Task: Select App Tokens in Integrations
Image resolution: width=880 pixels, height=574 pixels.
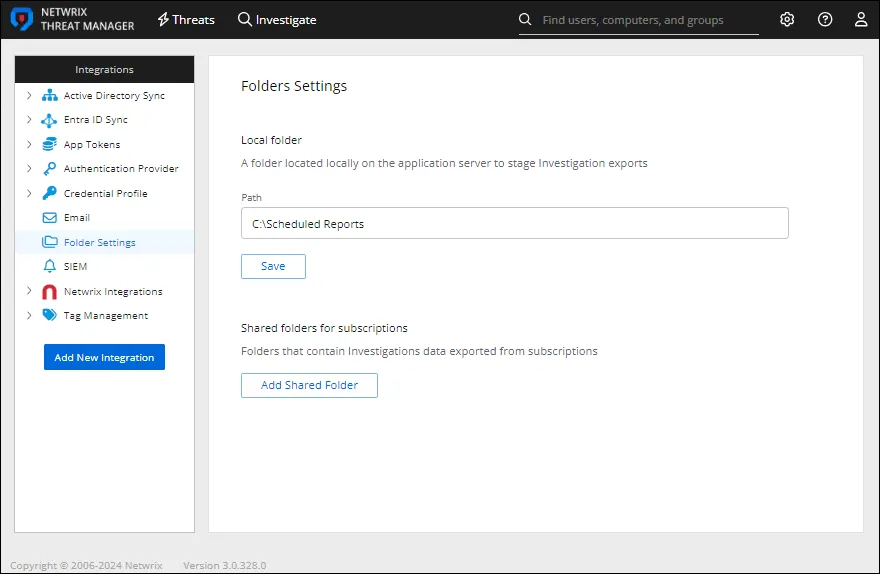Action: [92, 144]
